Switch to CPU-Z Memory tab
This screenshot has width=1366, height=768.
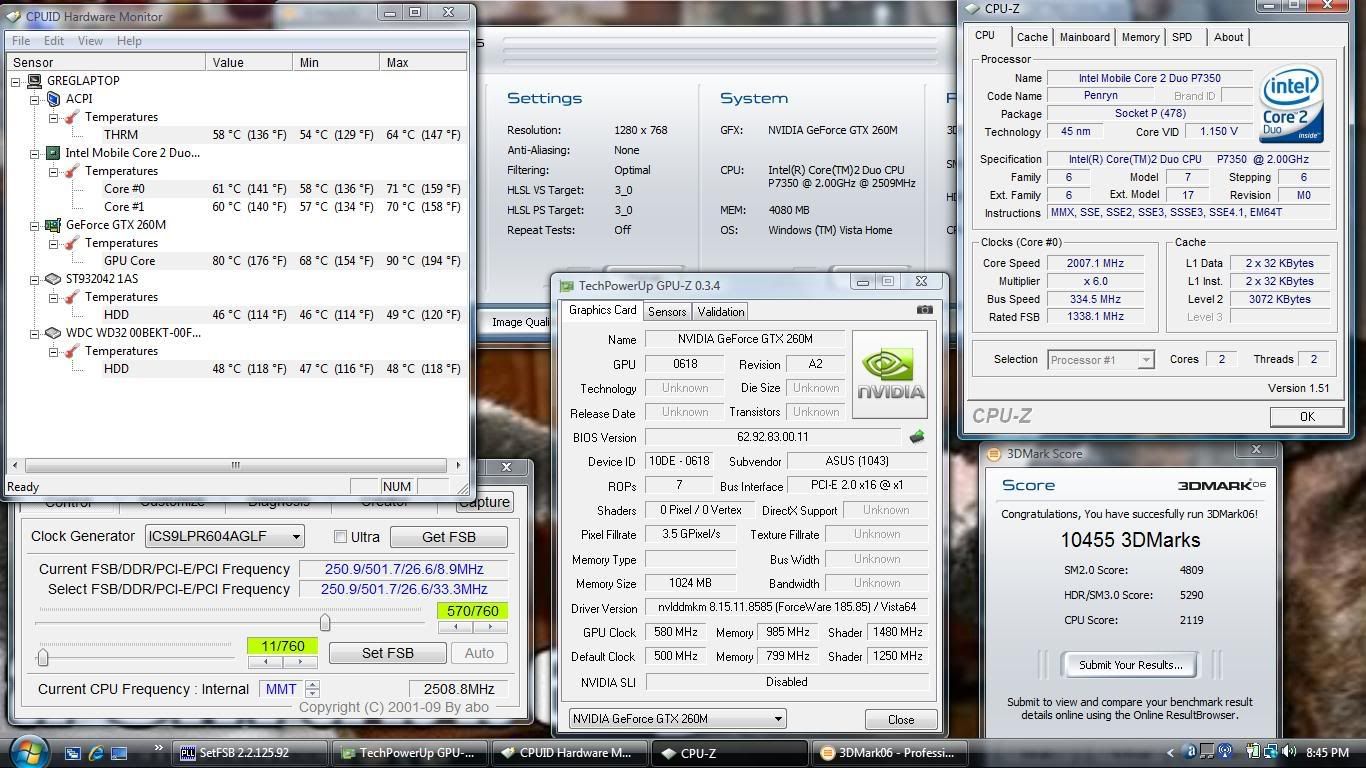click(1140, 37)
